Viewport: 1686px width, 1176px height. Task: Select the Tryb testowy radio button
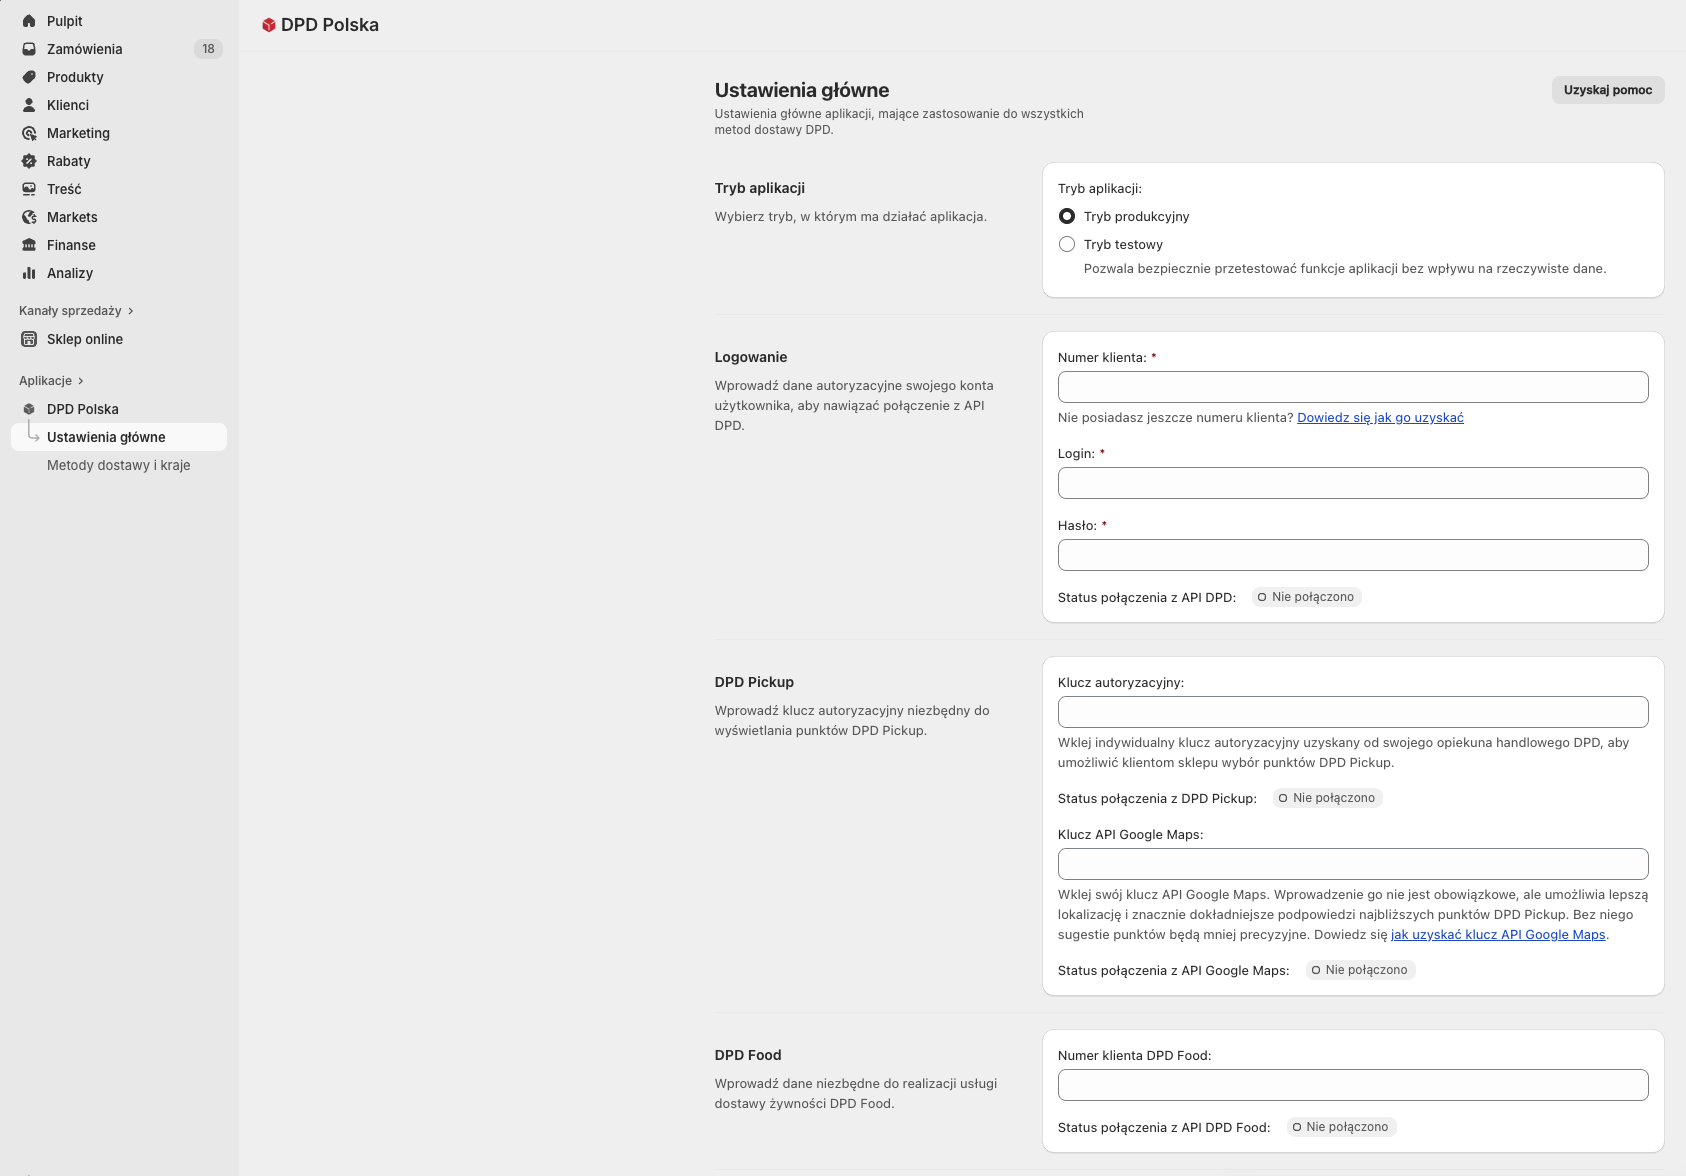pyautogui.click(x=1067, y=244)
